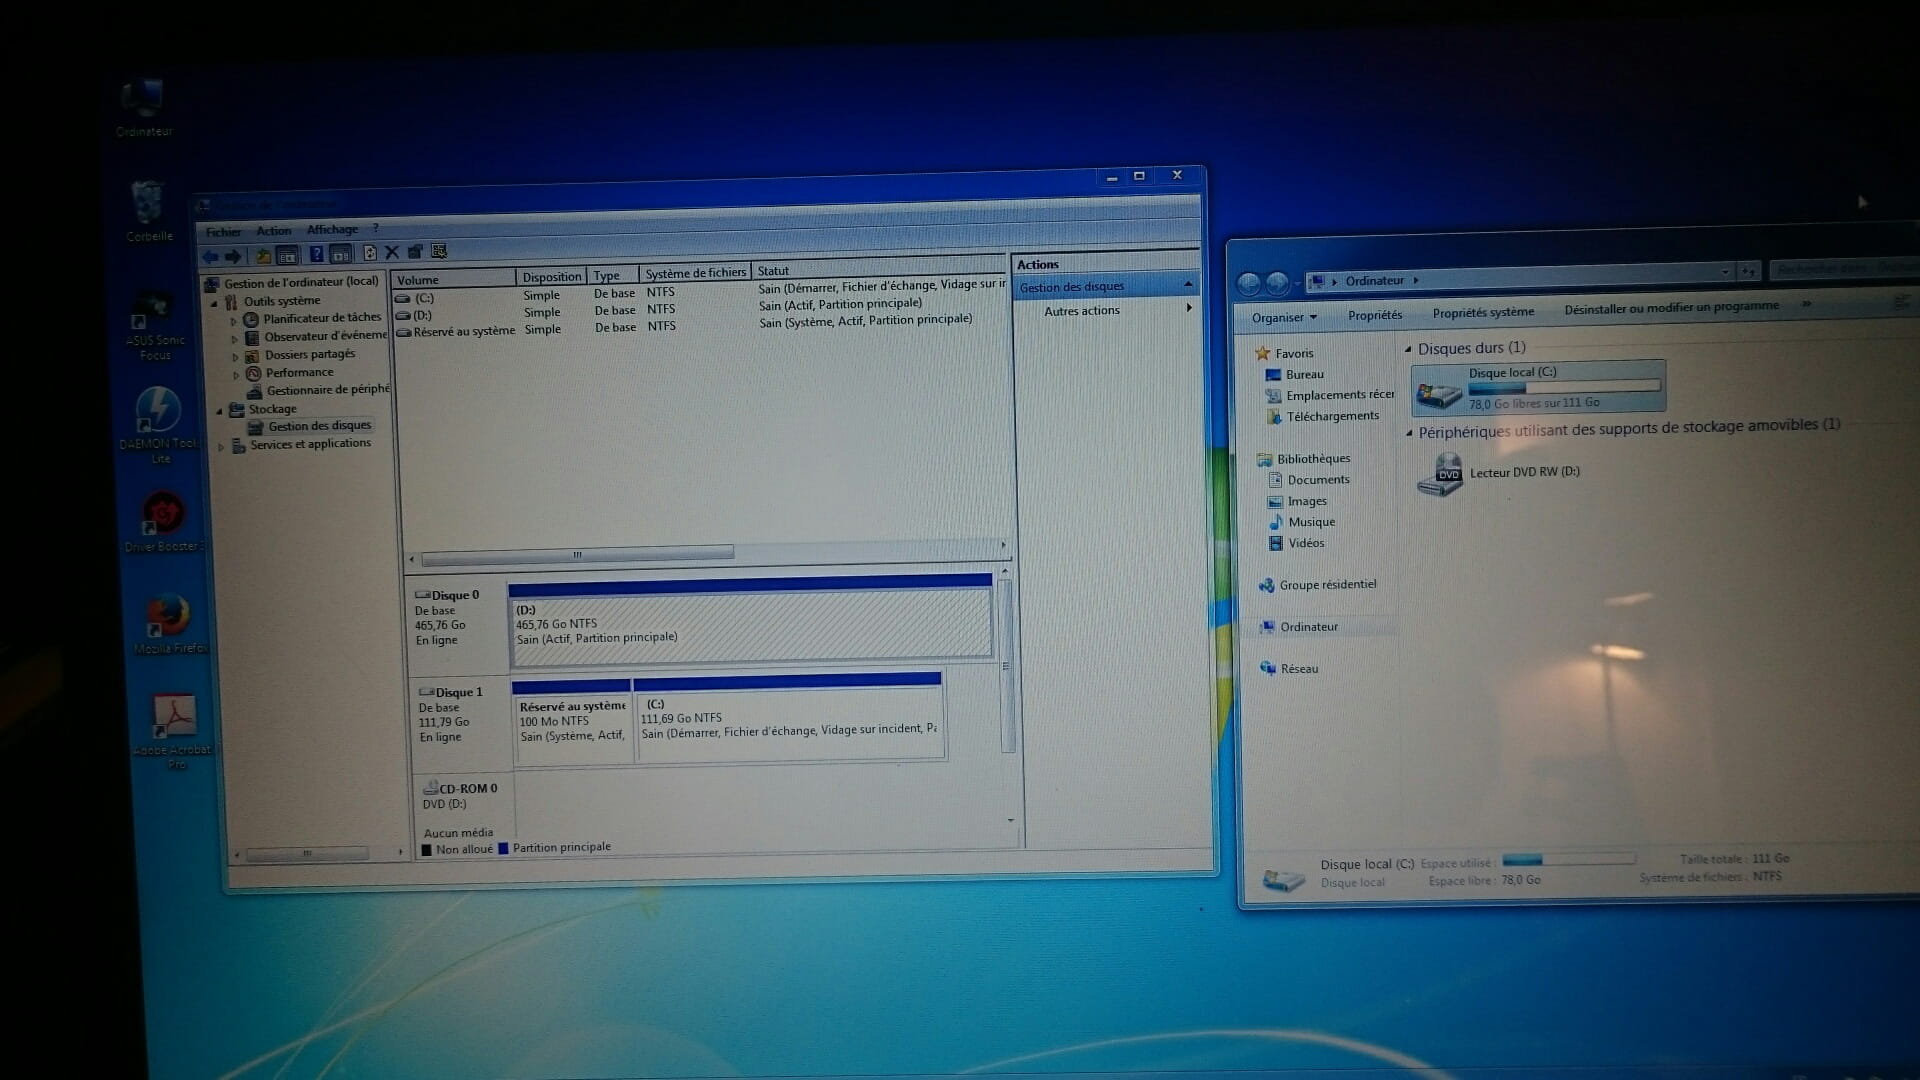The width and height of the screenshot is (1920, 1080).
Task: Click the back arrow in the Computer Management toolbar
Action: click(x=211, y=257)
